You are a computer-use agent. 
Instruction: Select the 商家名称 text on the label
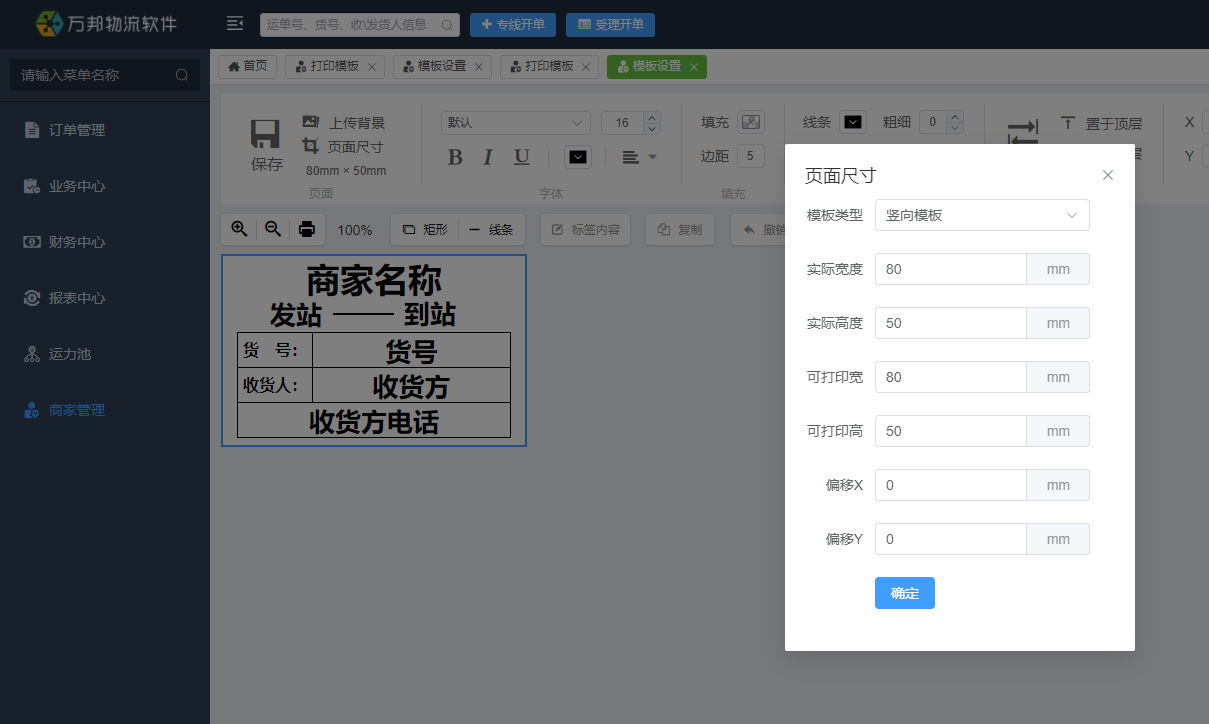pos(374,281)
